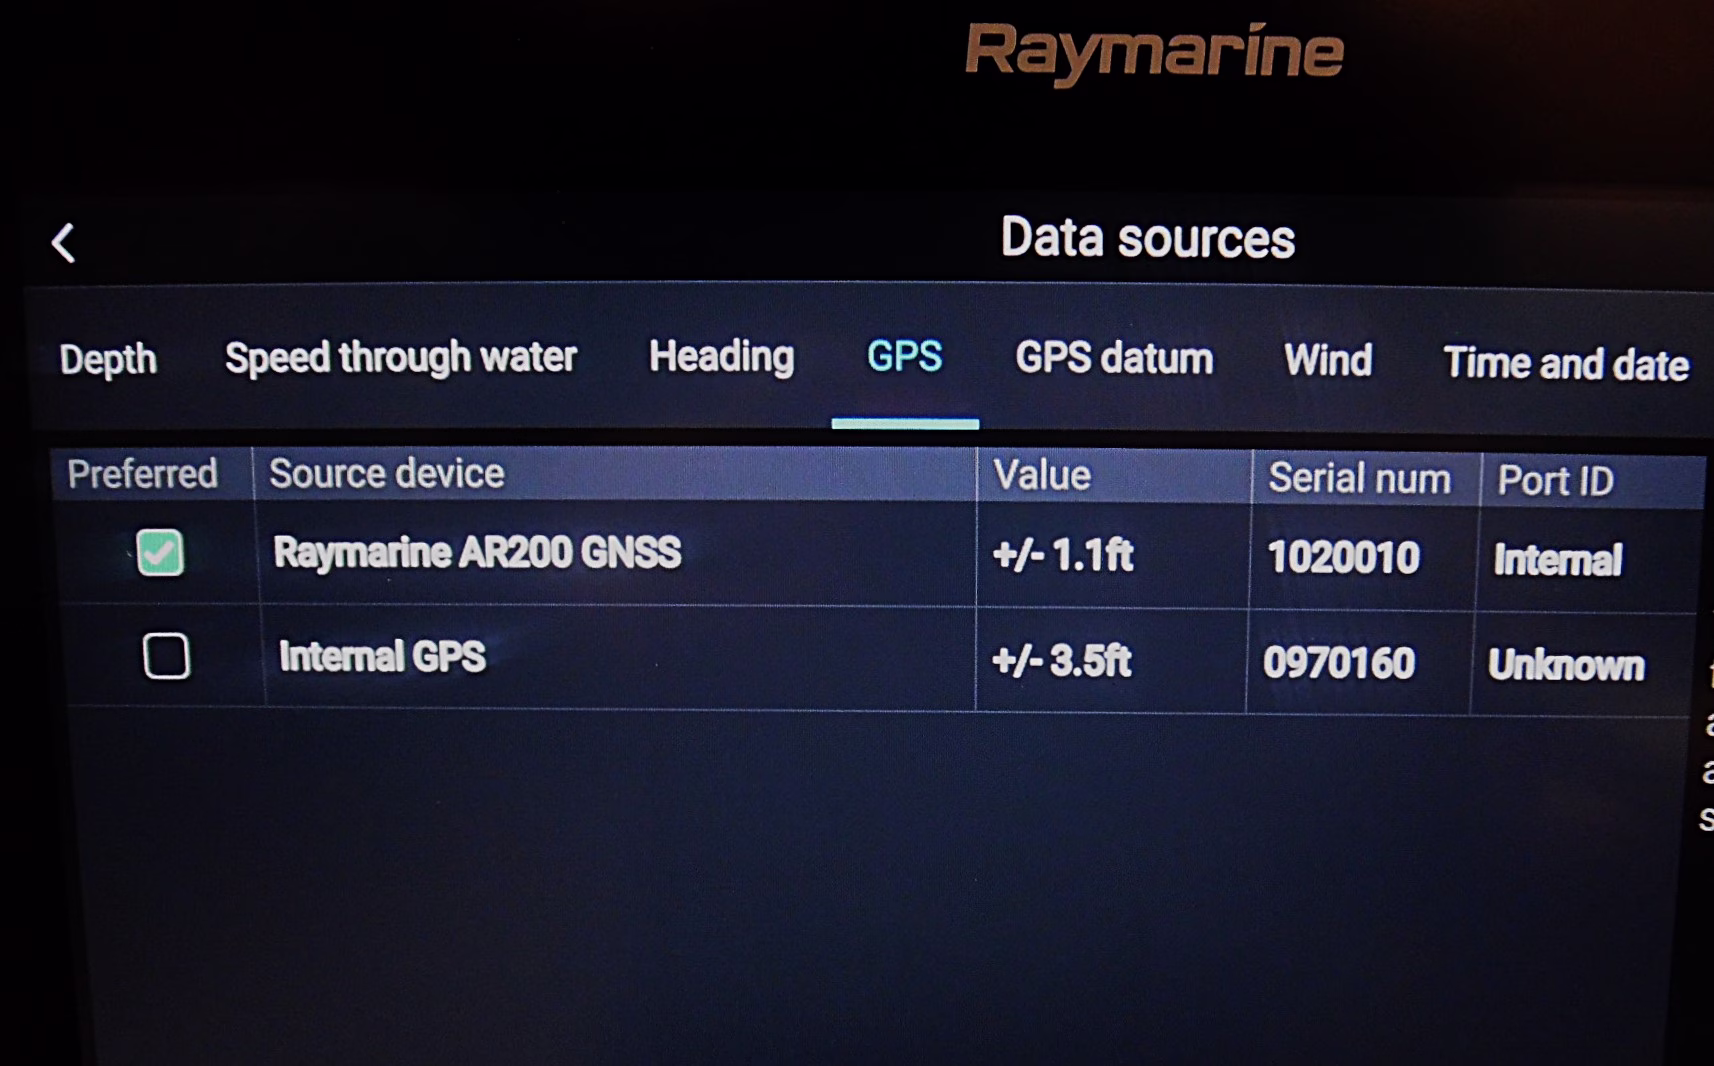Image resolution: width=1714 pixels, height=1066 pixels.
Task: Uncheck preferred box for Raymarine AR200 GNSS
Action: [160, 552]
